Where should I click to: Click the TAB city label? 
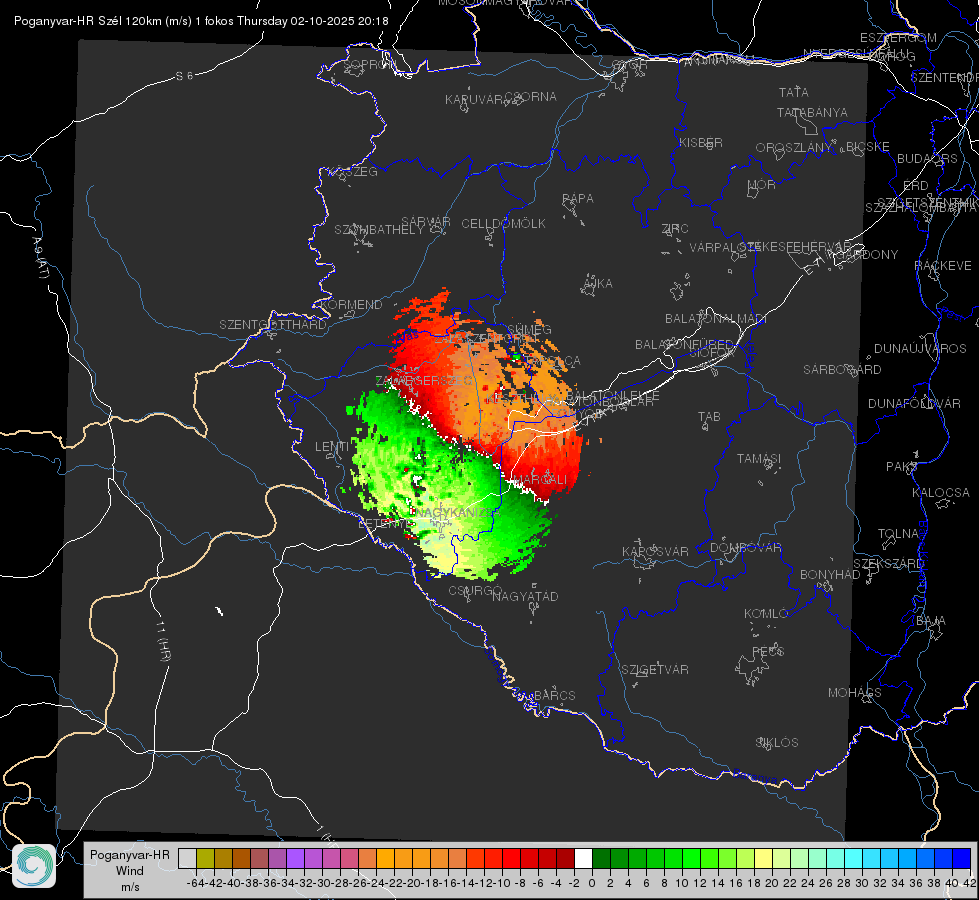[709, 417]
